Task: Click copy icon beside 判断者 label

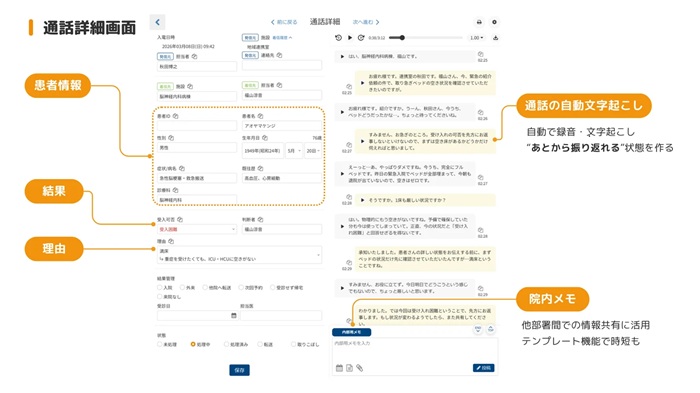Action: click(x=260, y=220)
